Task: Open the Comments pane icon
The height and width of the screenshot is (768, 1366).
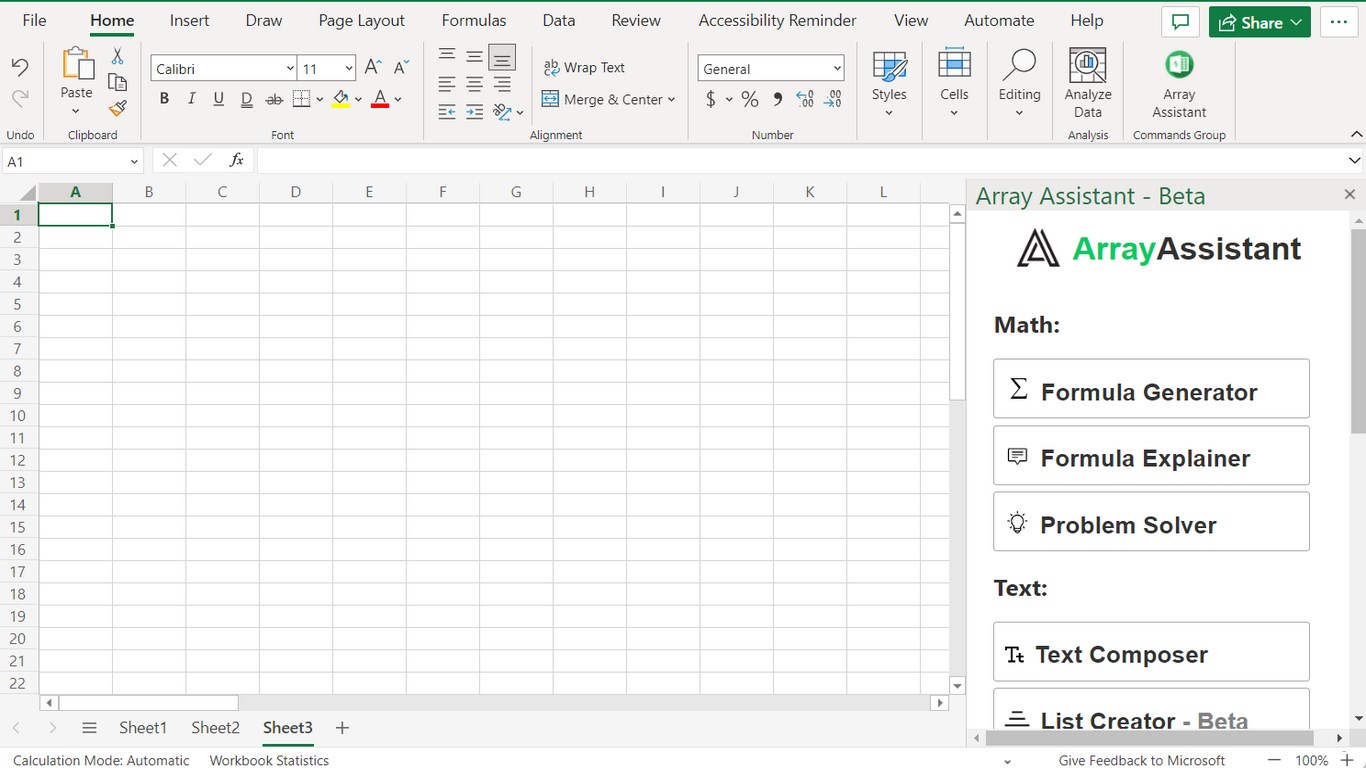Action: [x=1180, y=22]
